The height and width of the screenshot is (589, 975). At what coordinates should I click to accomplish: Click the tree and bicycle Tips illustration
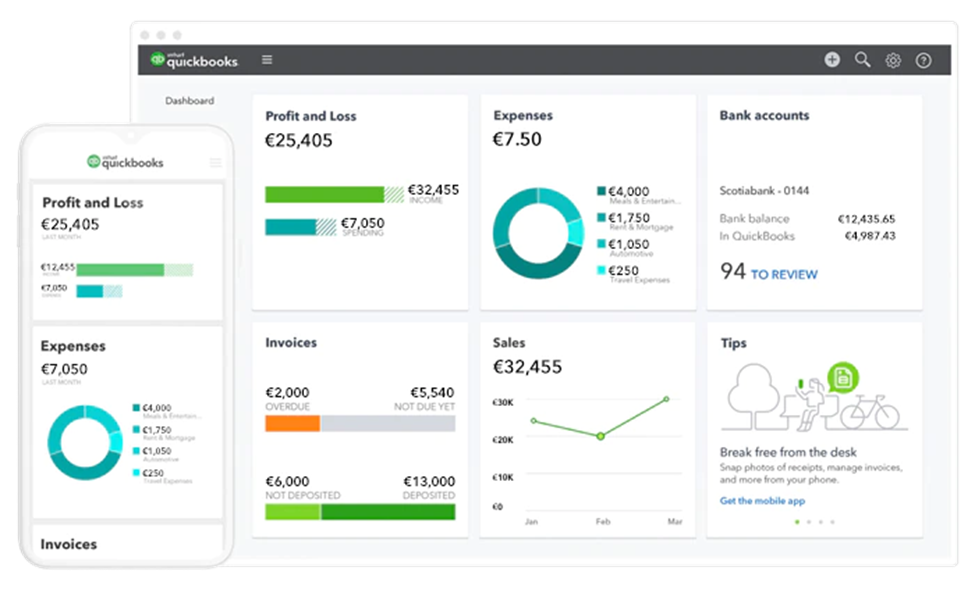pyautogui.click(x=814, y=397)
